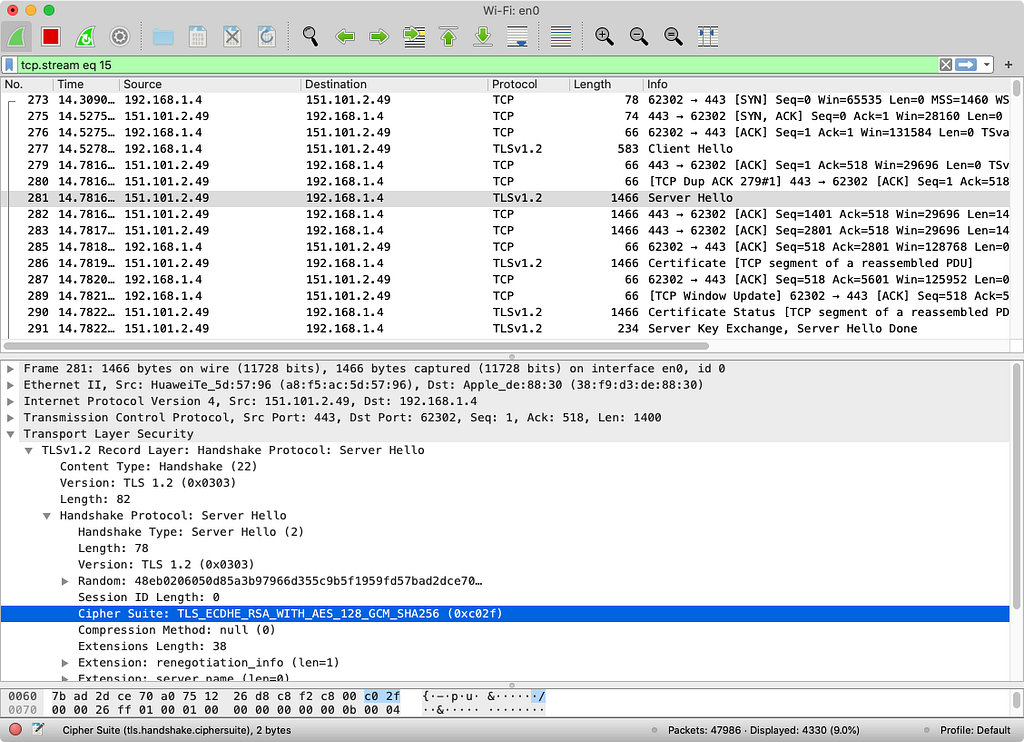Apply the display filter arrow button

966,65
